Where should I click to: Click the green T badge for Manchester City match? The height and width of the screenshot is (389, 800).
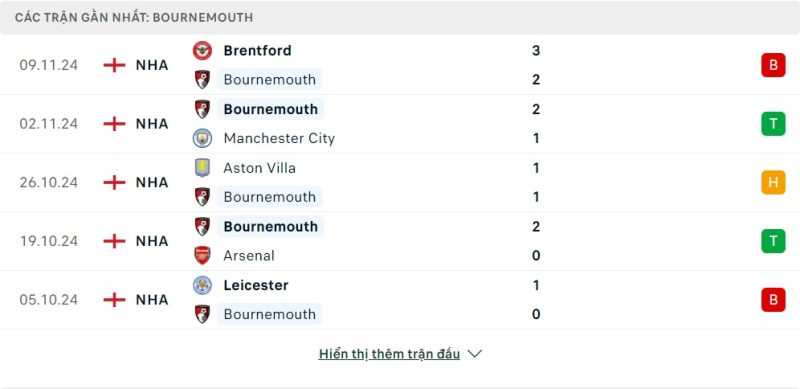773,124
